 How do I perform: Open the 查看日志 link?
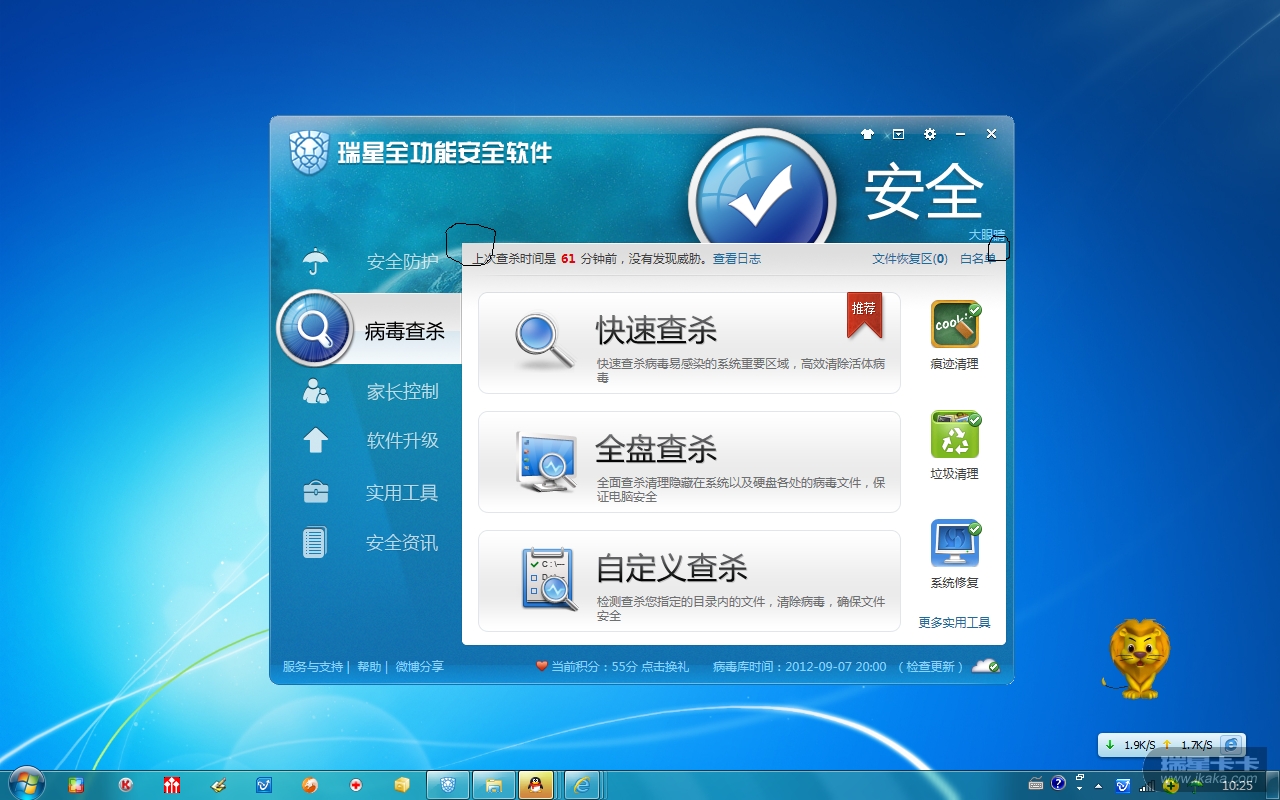coord(737,259)
